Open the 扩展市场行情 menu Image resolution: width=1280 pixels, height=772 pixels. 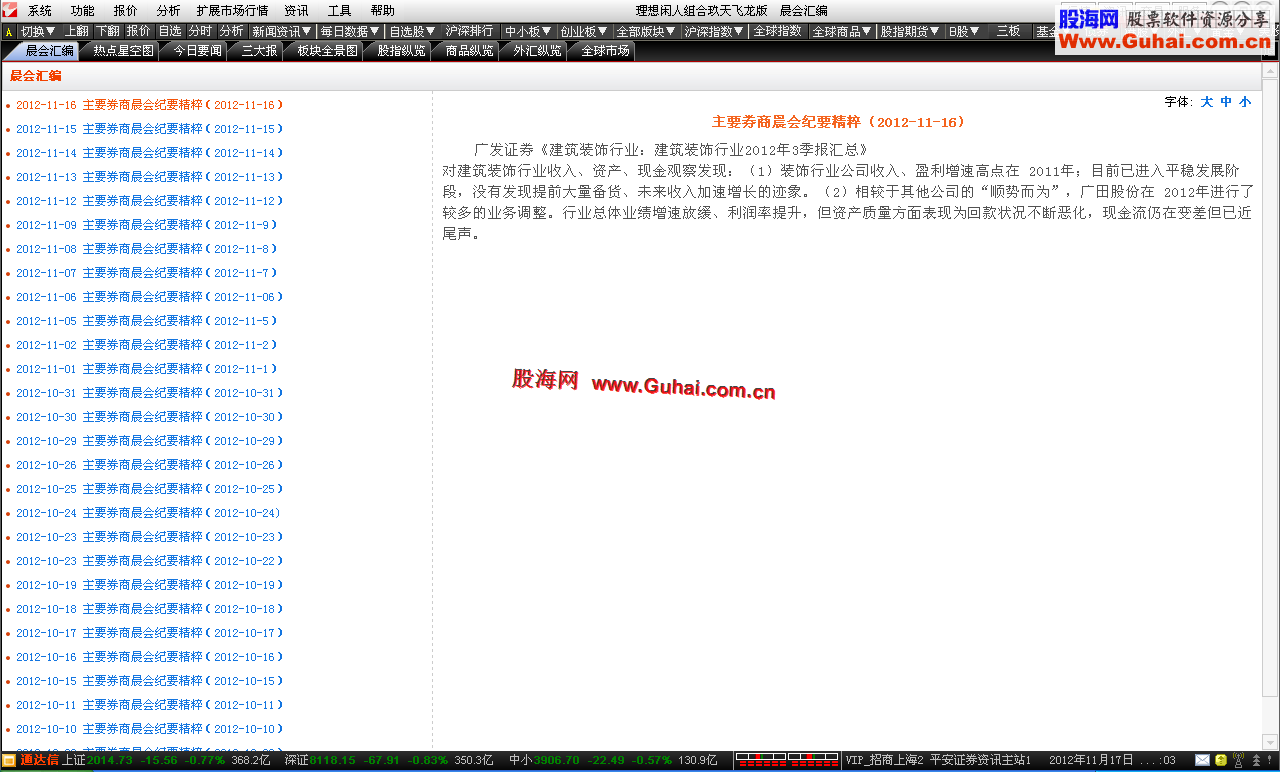pyautogui.click(x=232, y=10)
